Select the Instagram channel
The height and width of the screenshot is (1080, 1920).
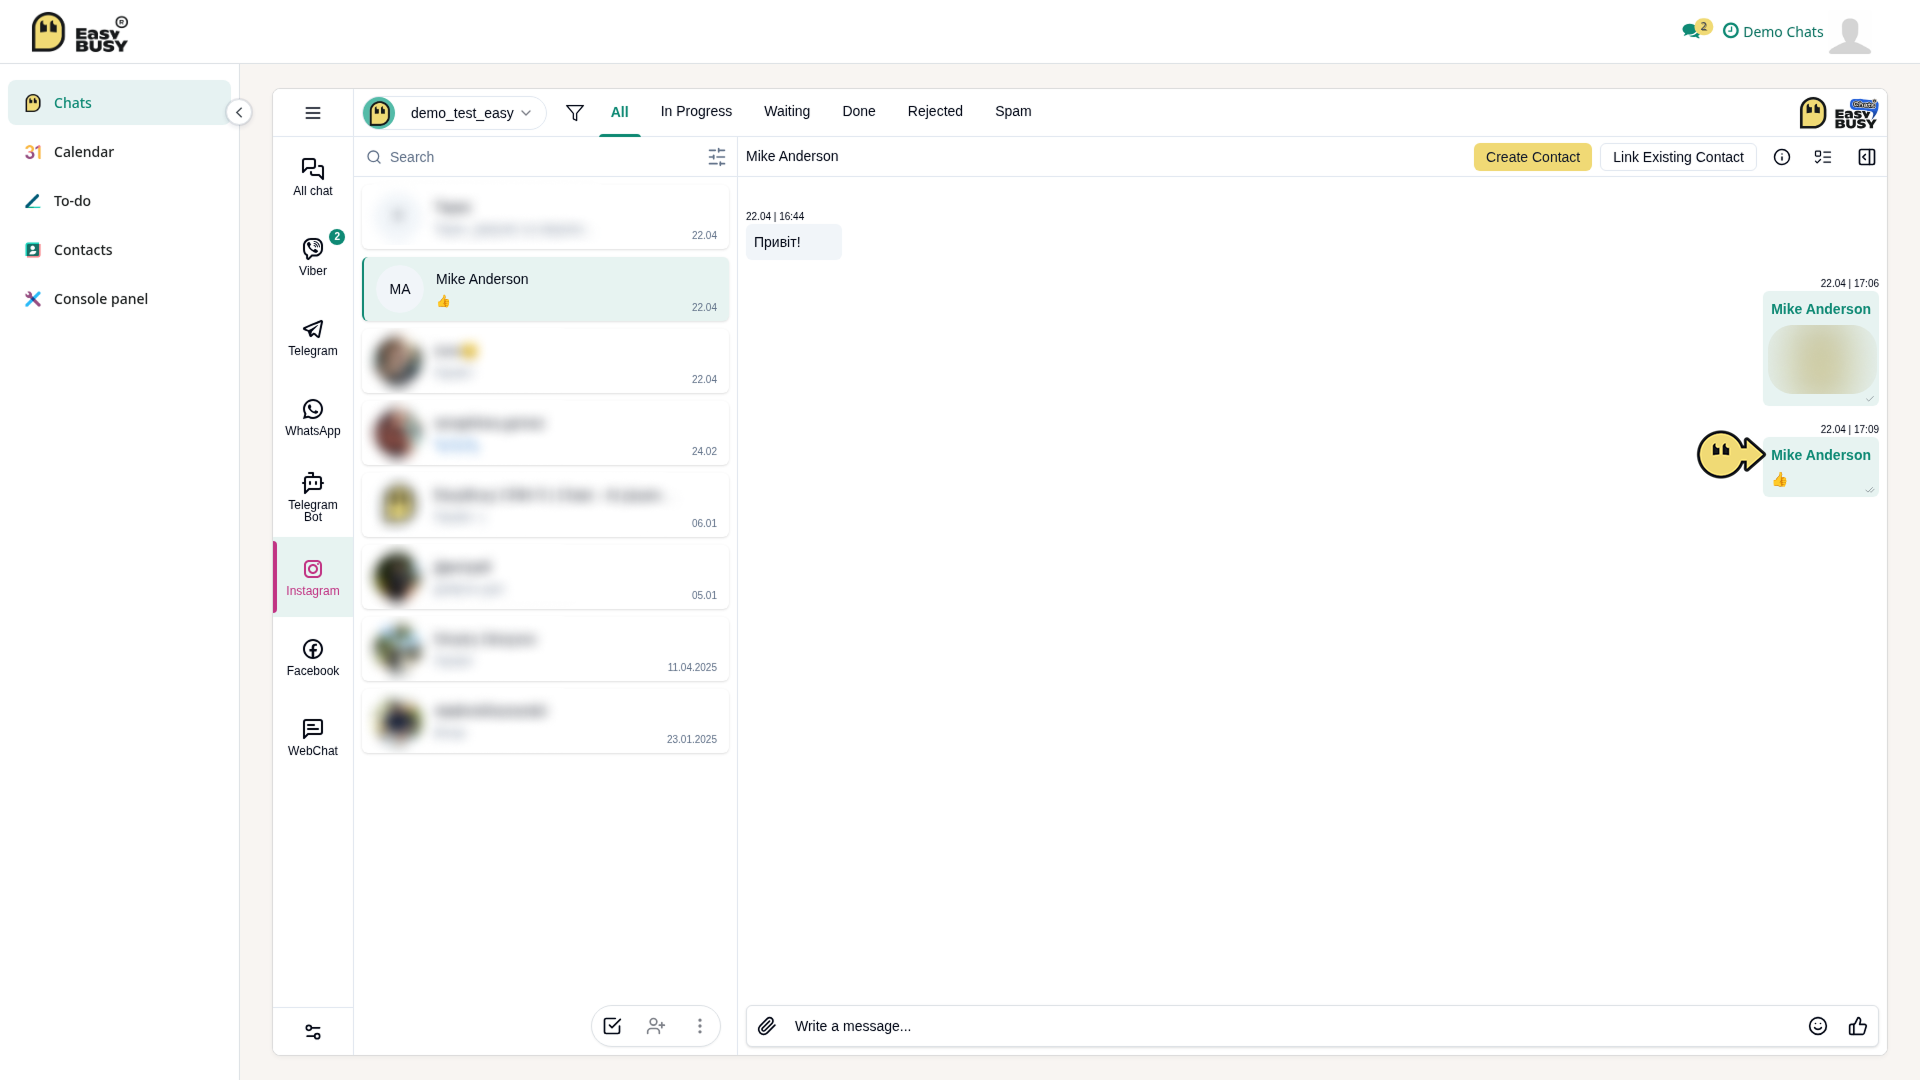point(312,577)
